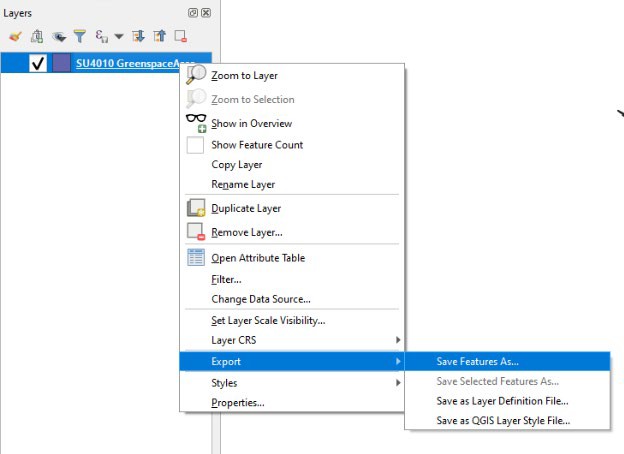
Task: Choose Save as QGIS Layer Style File...
Action: (x=507, y=421)
